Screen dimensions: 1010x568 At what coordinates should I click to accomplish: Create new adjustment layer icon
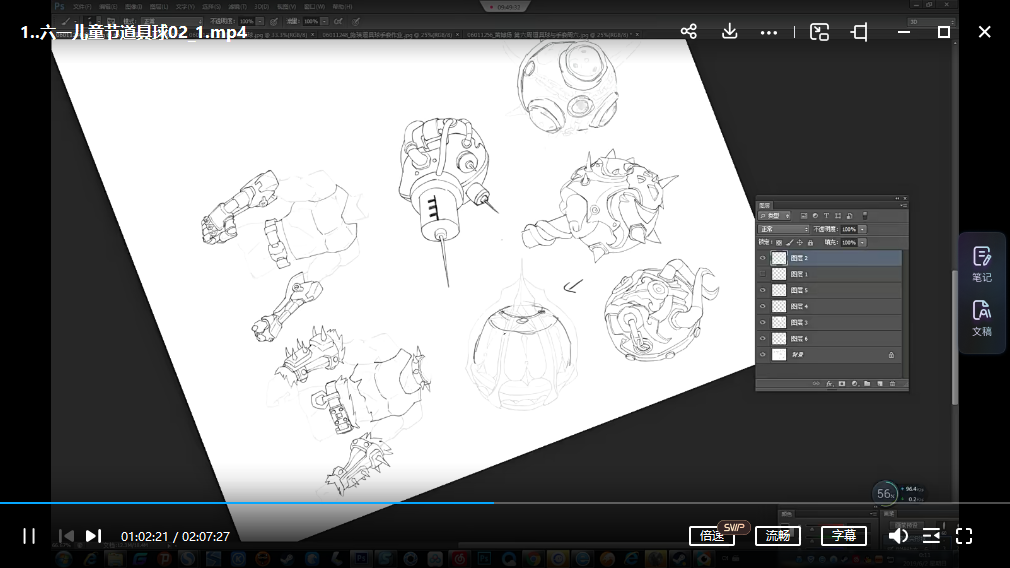[855, 384]
